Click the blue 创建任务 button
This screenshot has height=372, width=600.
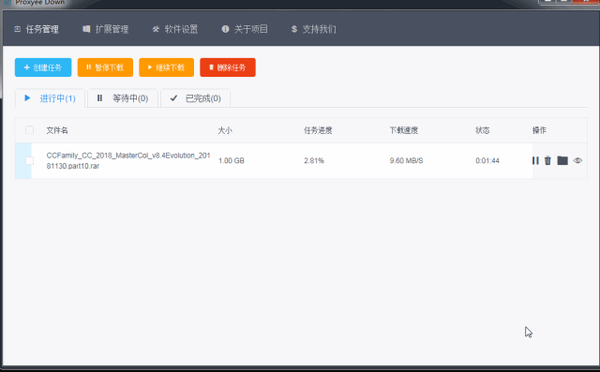(x=43, y=67)
